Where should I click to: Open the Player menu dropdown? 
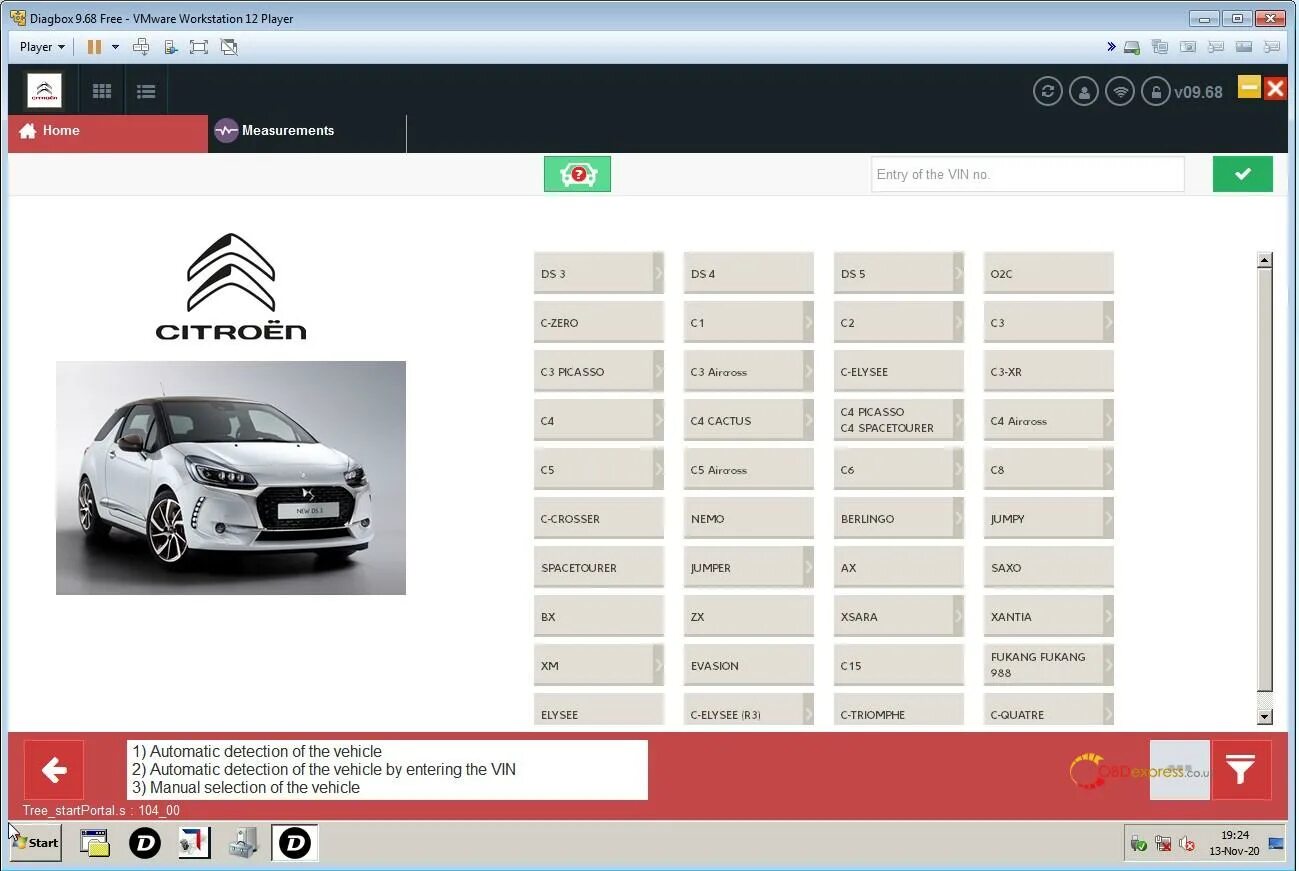click(42, 47)
